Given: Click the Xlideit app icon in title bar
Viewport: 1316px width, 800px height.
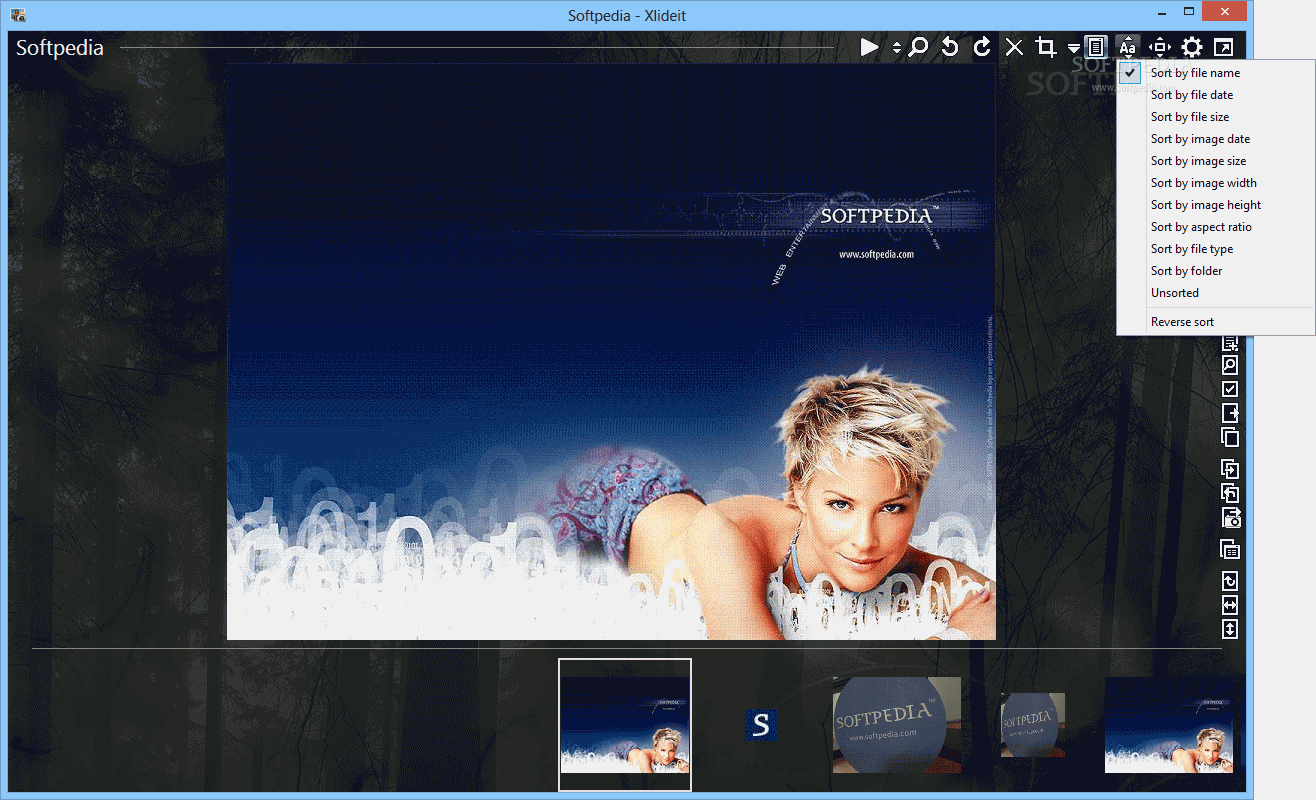Looking at the screenshot, I should [x=17, y=15].
